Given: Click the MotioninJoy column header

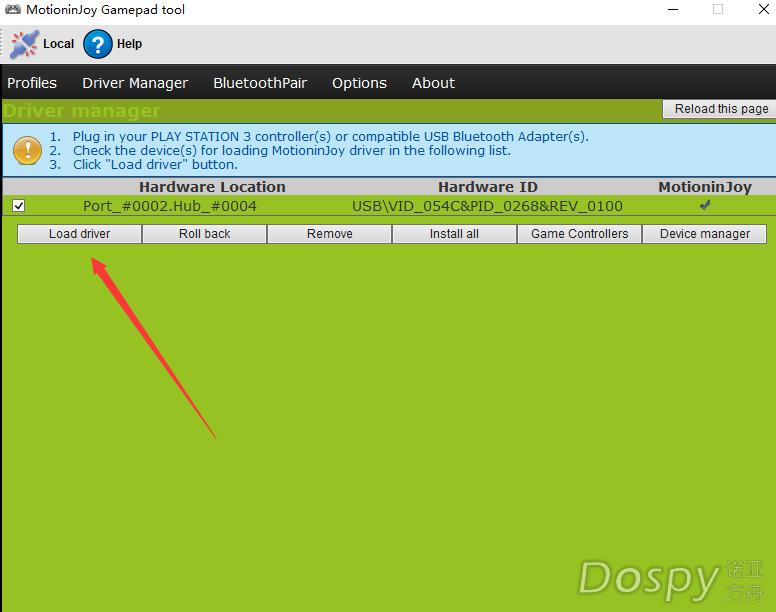Looking at the screenshot, I should click(705, 187).
